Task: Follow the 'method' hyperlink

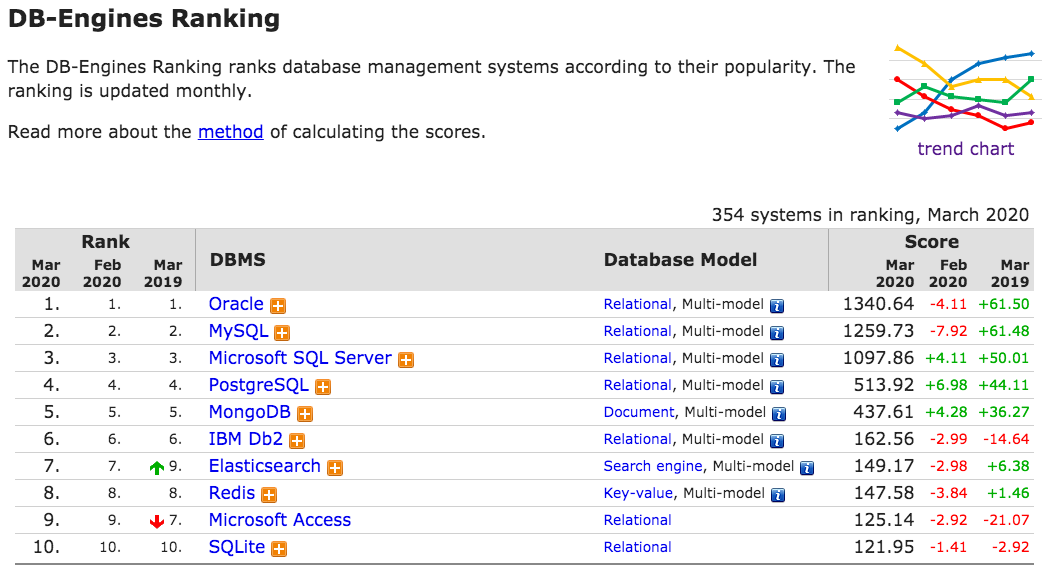Action: click(x=231, y=131)
